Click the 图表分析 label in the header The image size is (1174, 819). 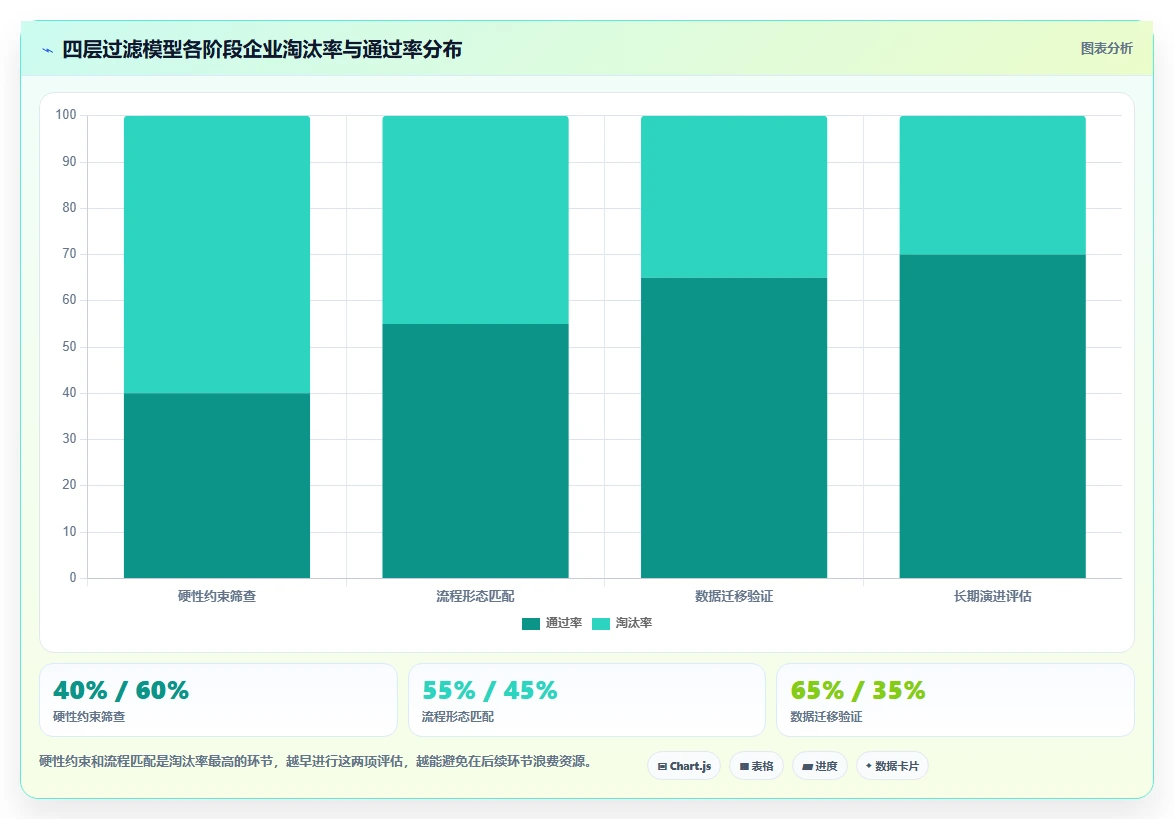point(1106,49)
